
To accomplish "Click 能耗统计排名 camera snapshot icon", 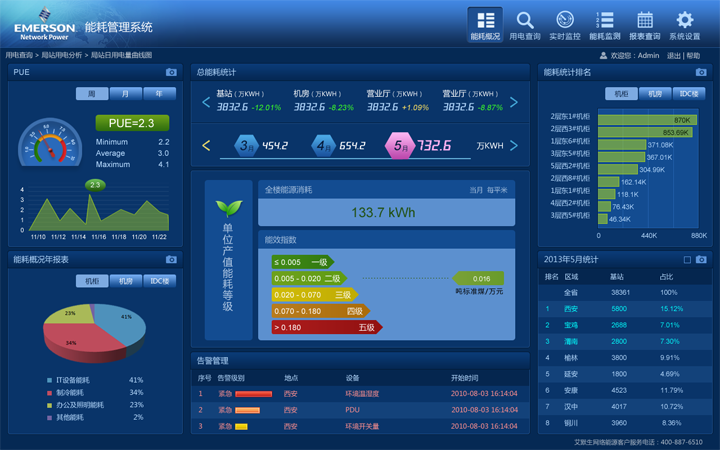I will pyautogui.click(x=701, y=72).
